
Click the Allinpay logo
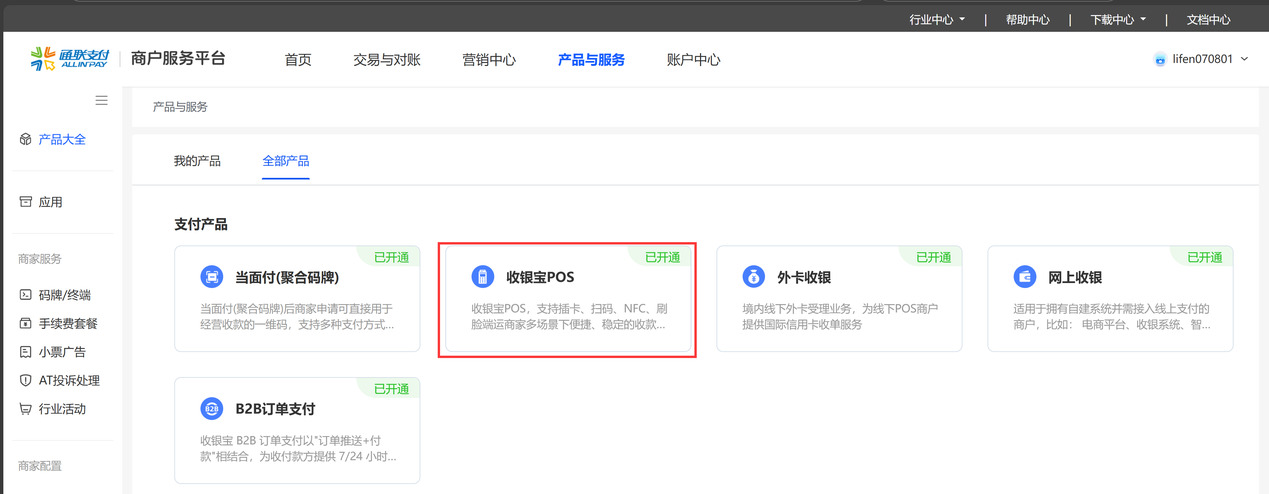(x=69, y=59)
